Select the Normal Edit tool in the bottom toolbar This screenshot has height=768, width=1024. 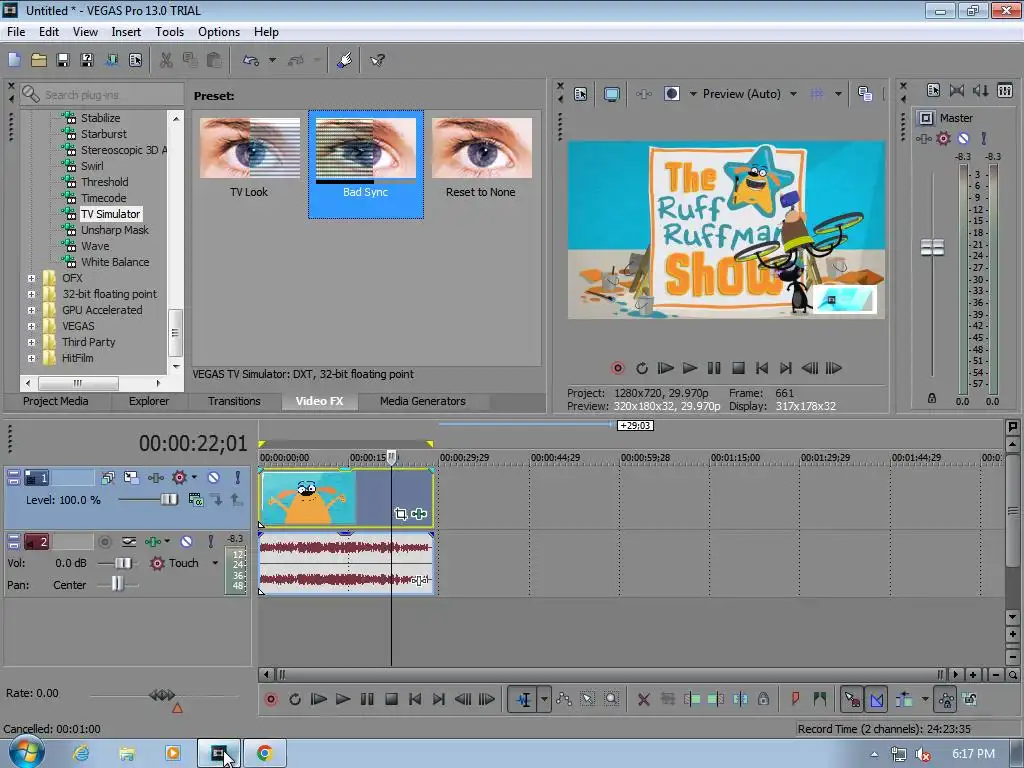(523, 699)
